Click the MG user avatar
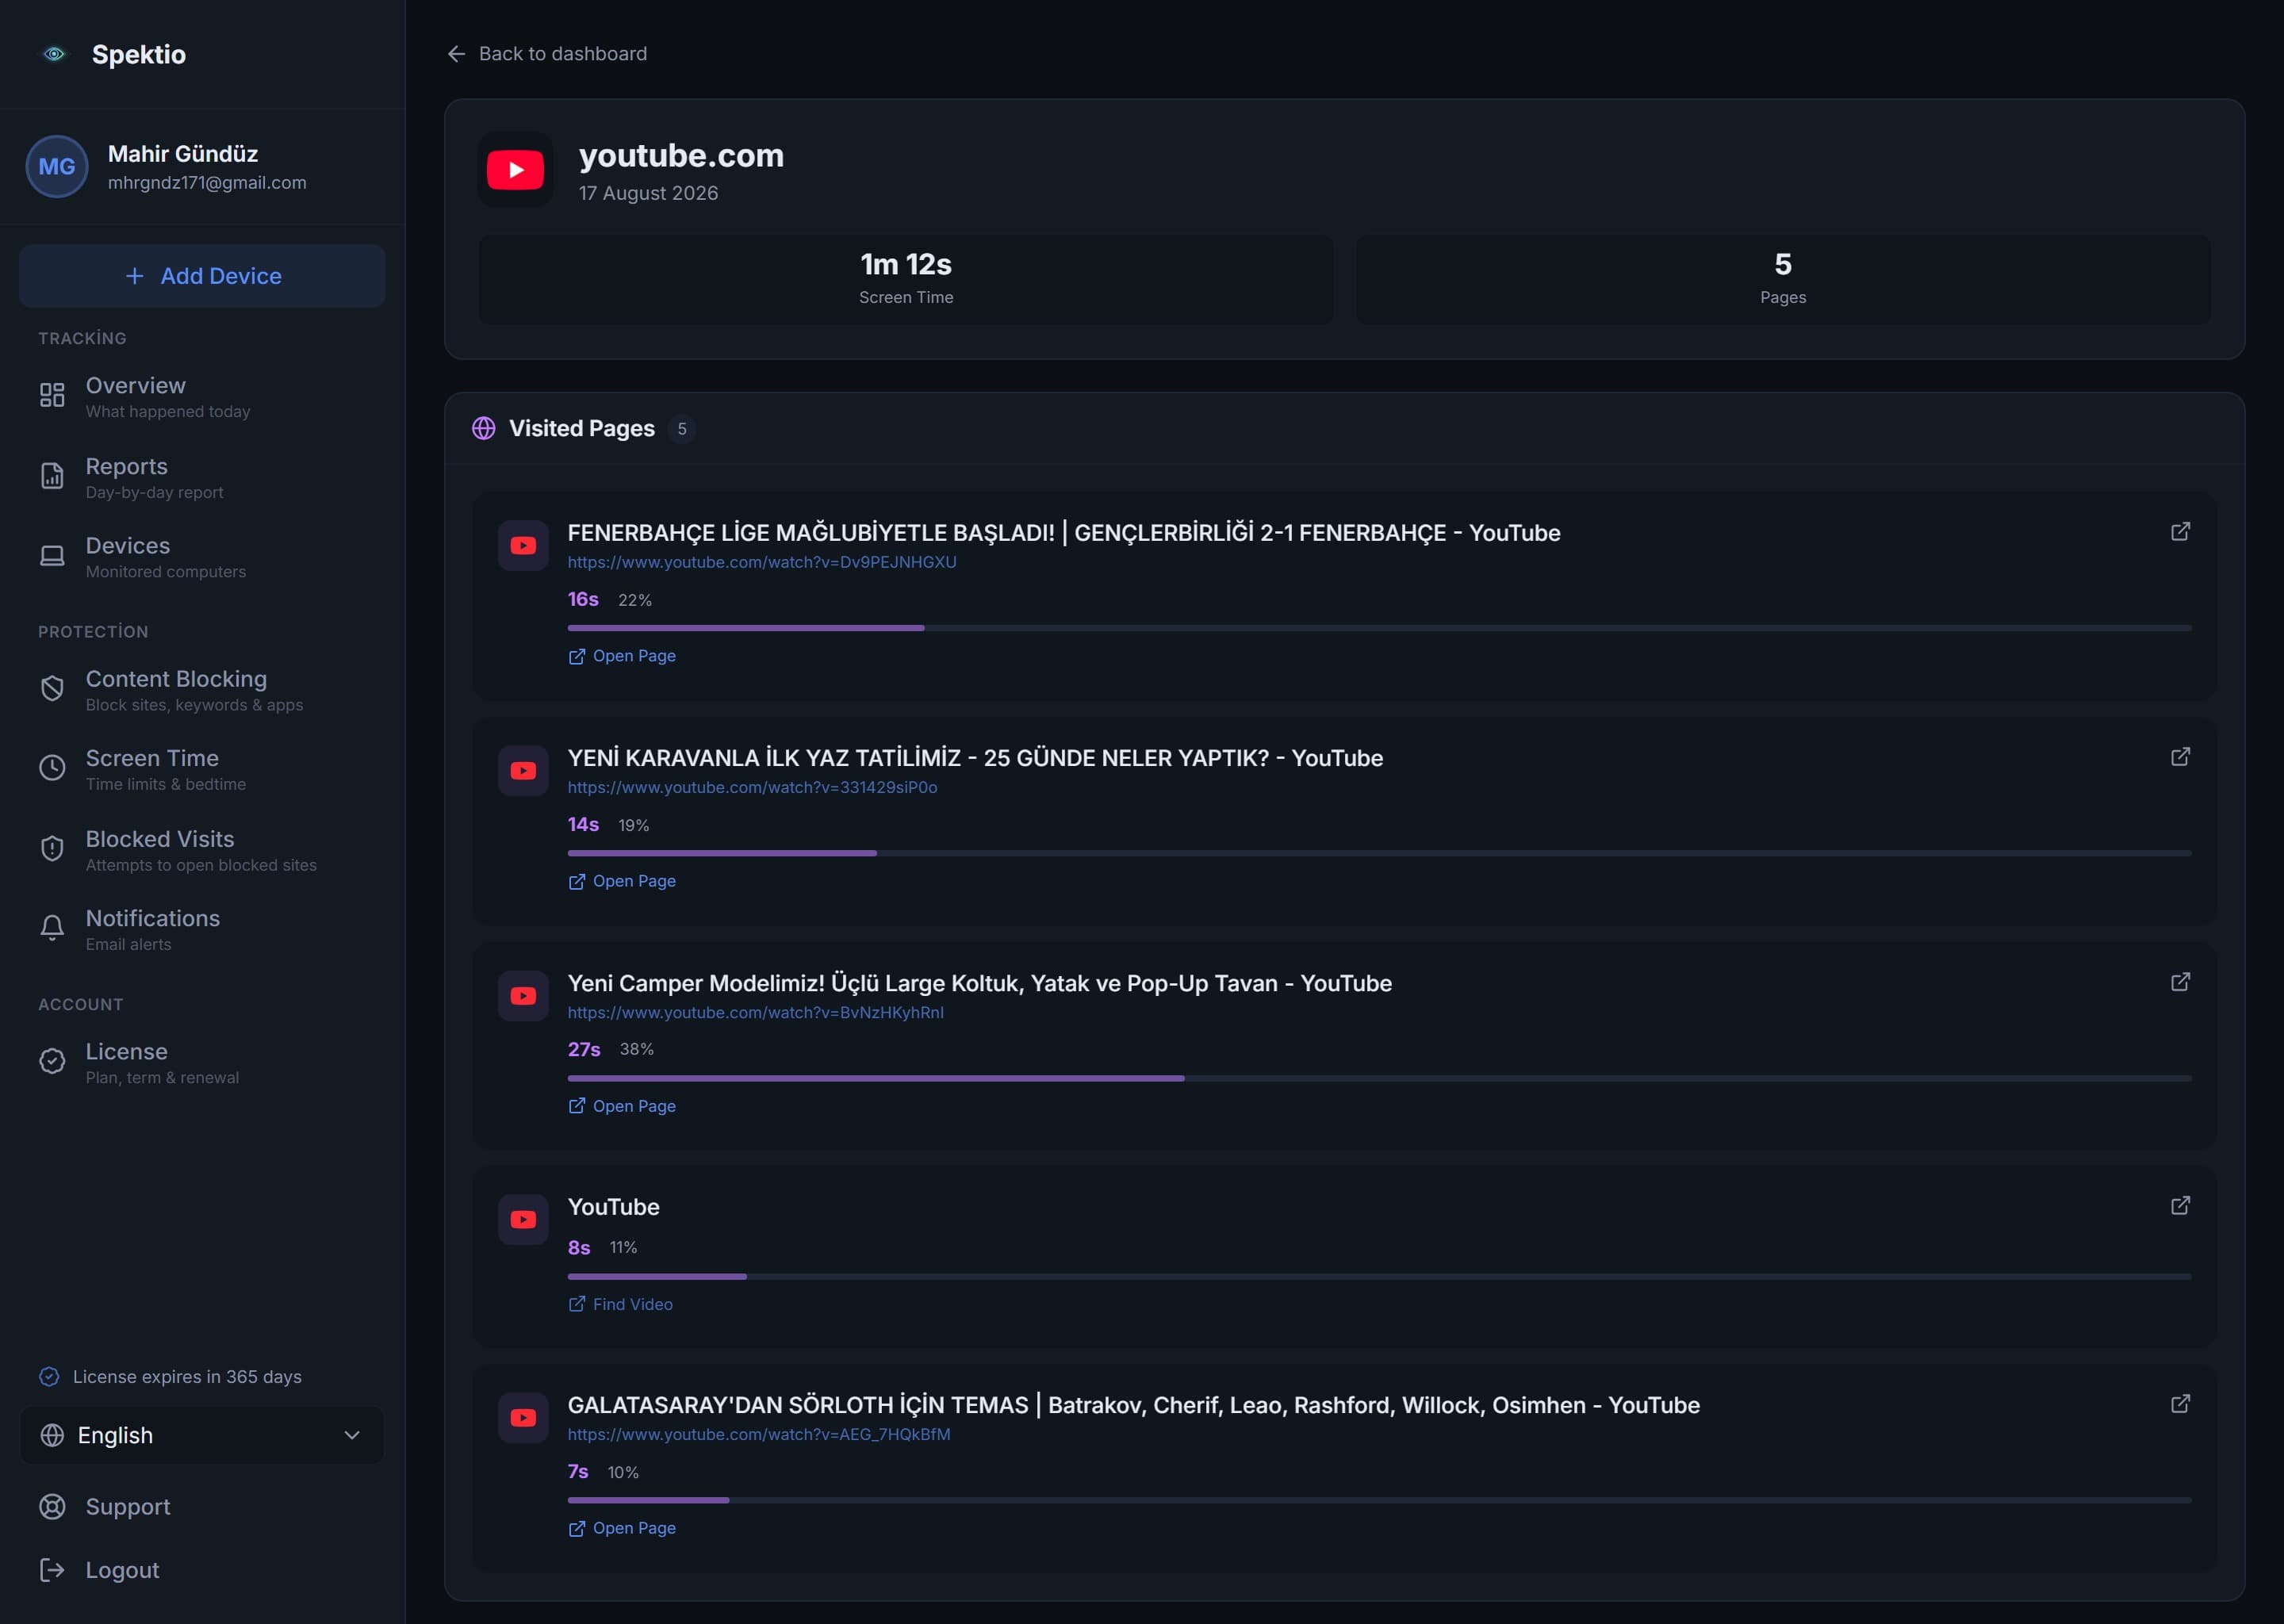 [57, 167]
